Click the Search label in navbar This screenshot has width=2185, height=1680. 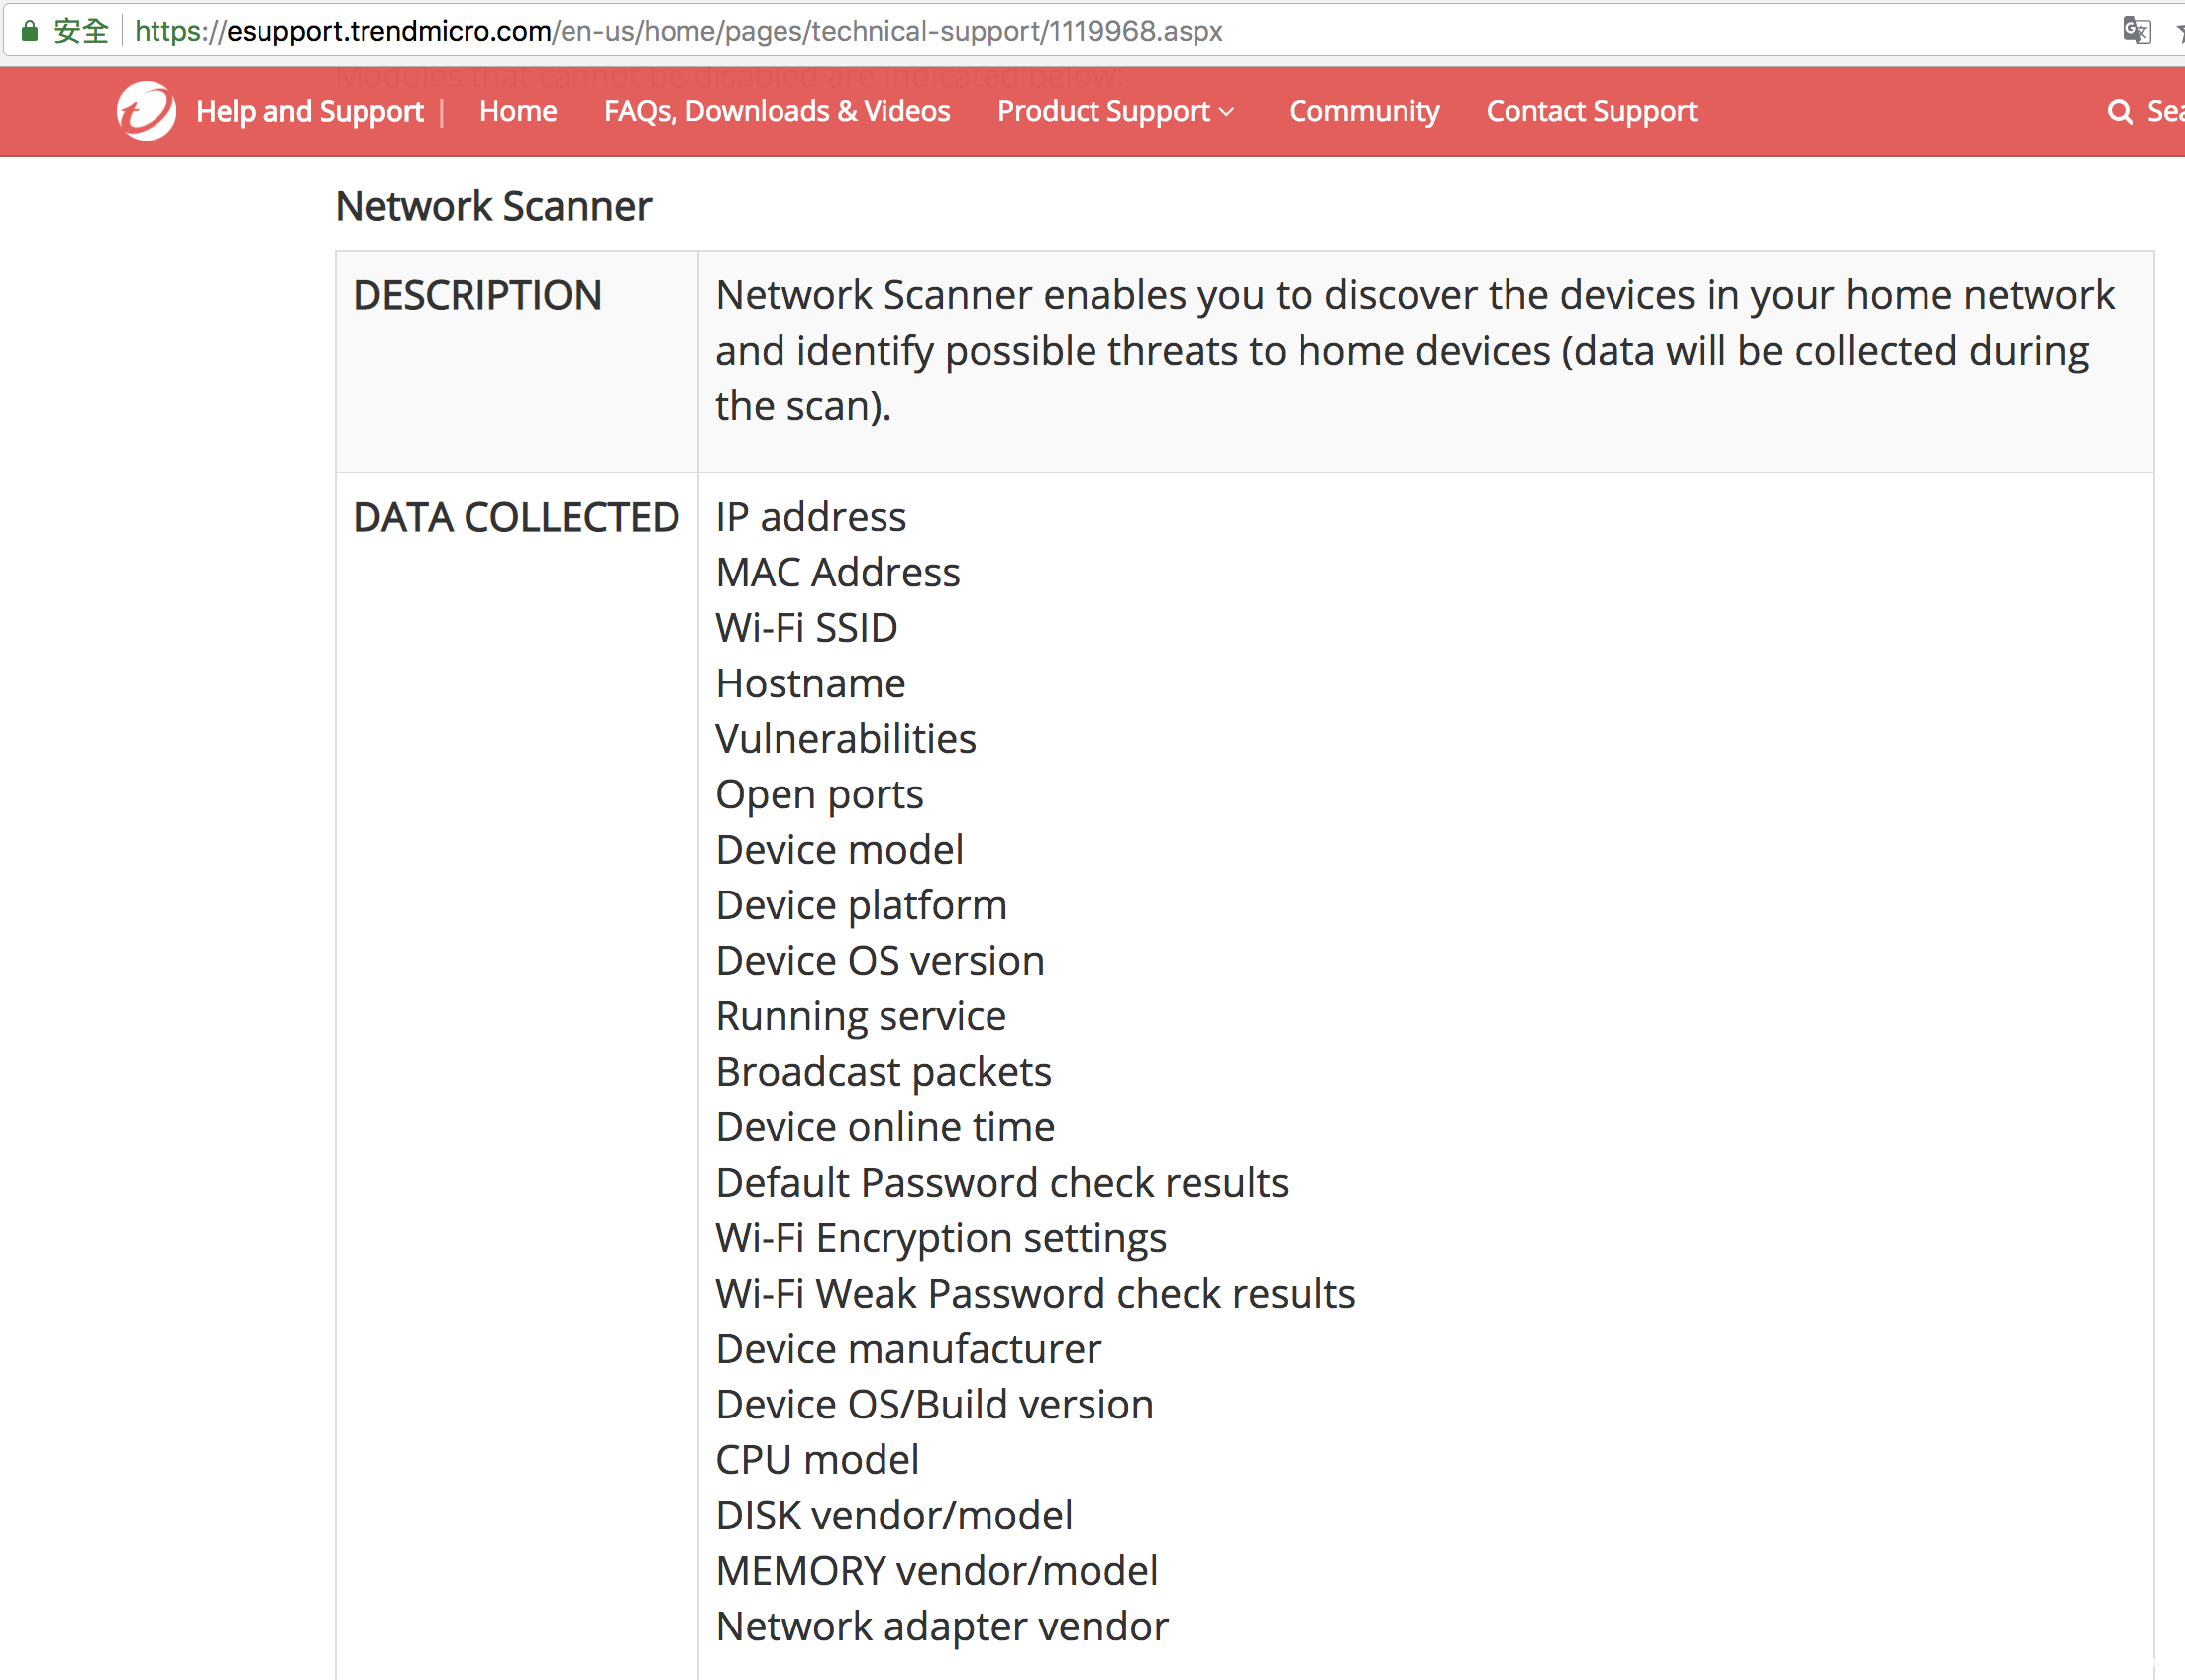(x=2166, y=111)
